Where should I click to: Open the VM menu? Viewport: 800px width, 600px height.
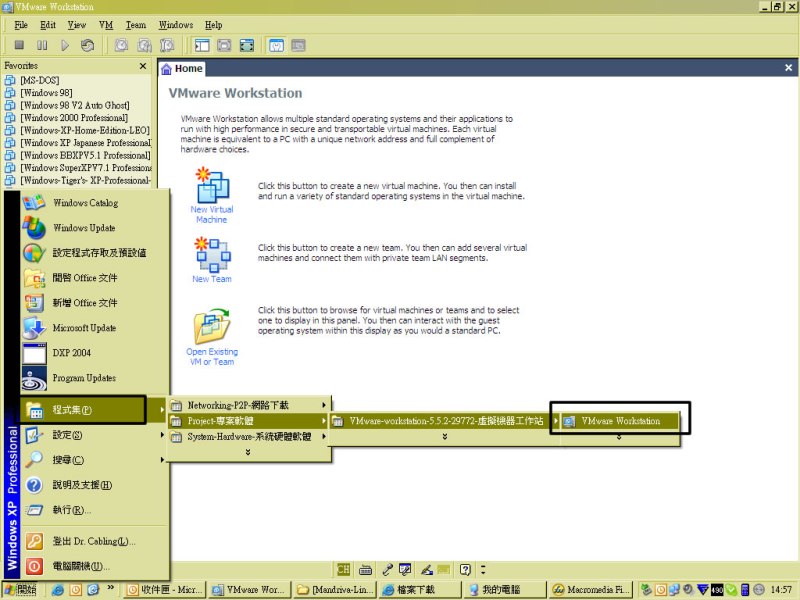106,25
